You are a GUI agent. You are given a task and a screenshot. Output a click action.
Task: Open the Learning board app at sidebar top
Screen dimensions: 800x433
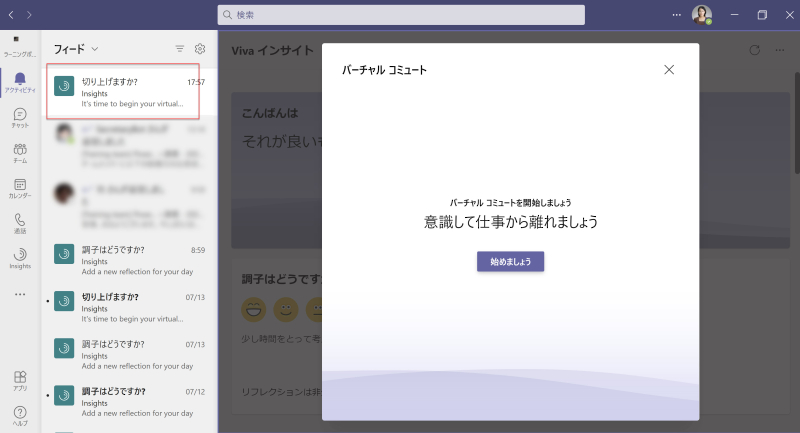point(18,46)
